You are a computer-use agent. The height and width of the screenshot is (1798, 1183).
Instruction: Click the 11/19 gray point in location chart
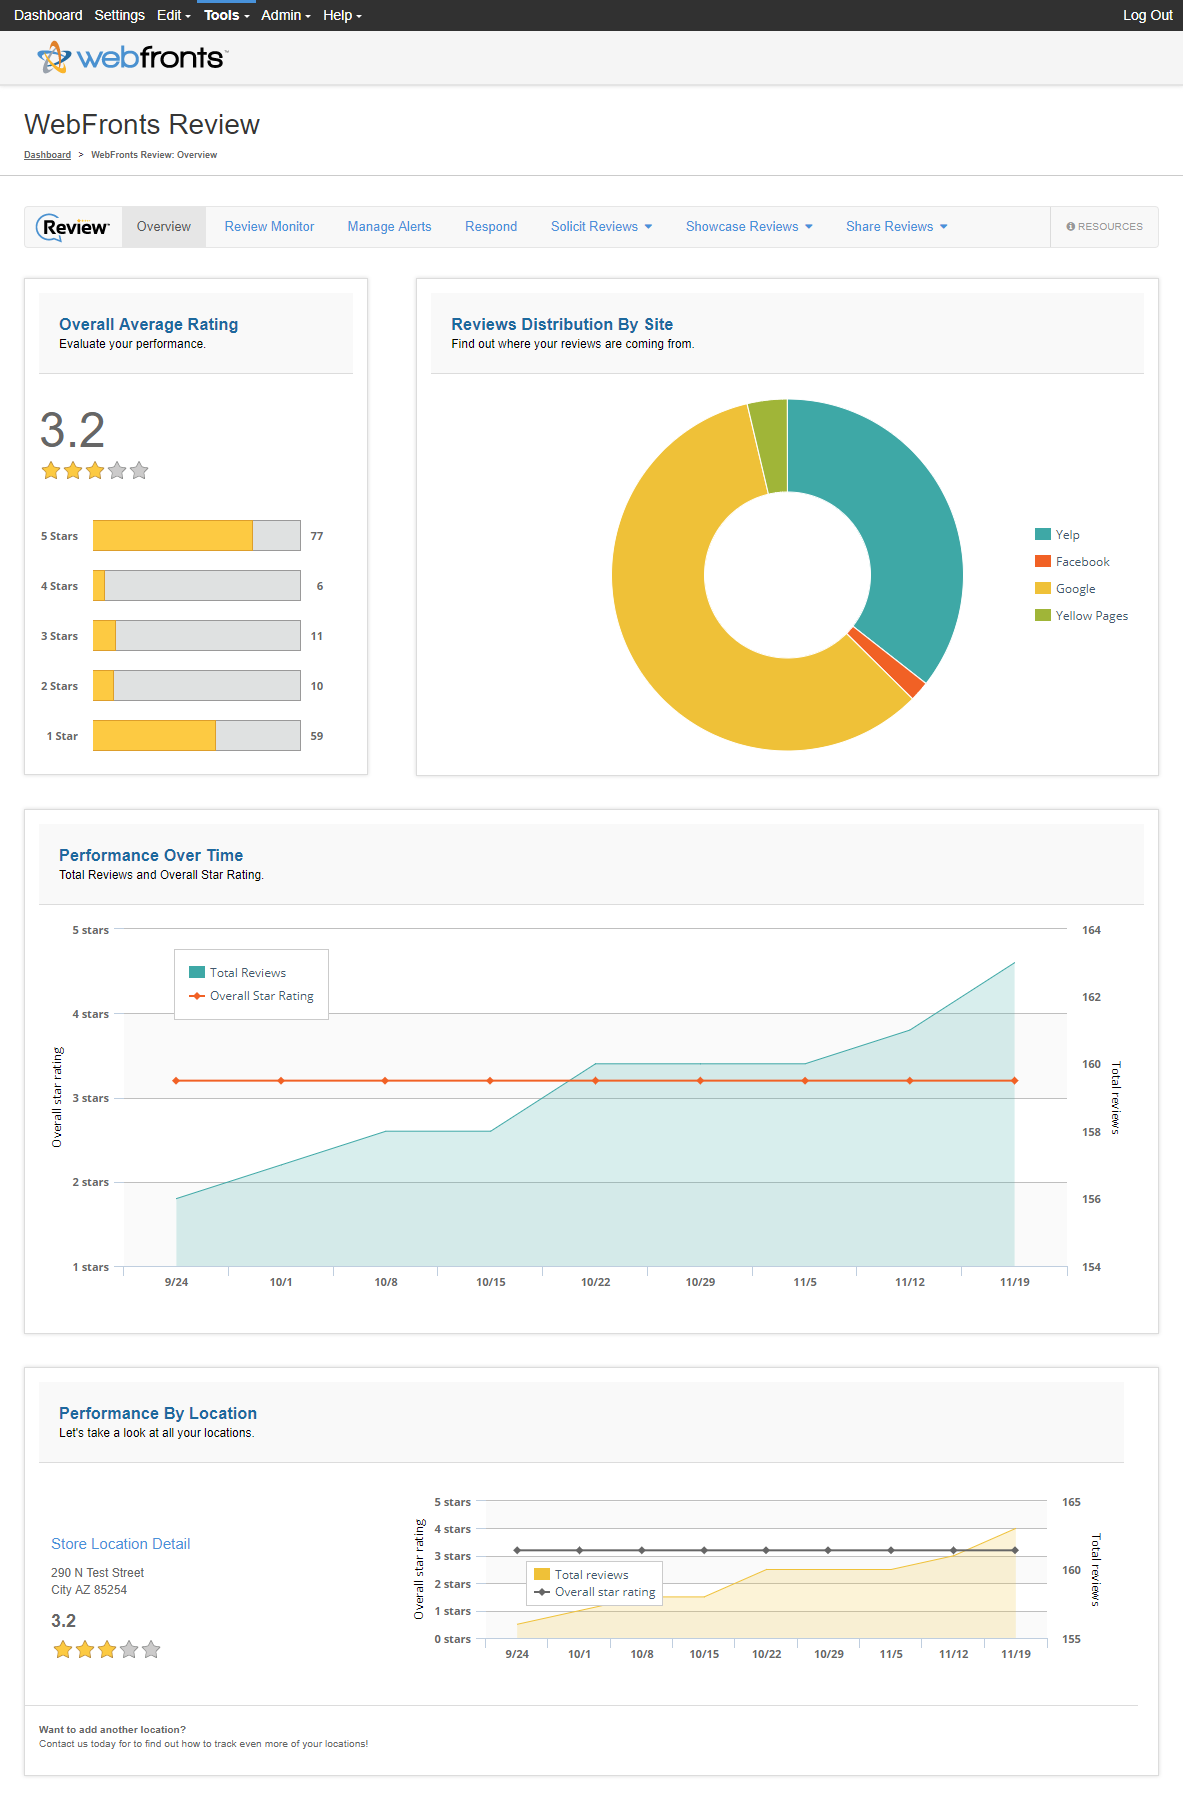point(1016,1551)
